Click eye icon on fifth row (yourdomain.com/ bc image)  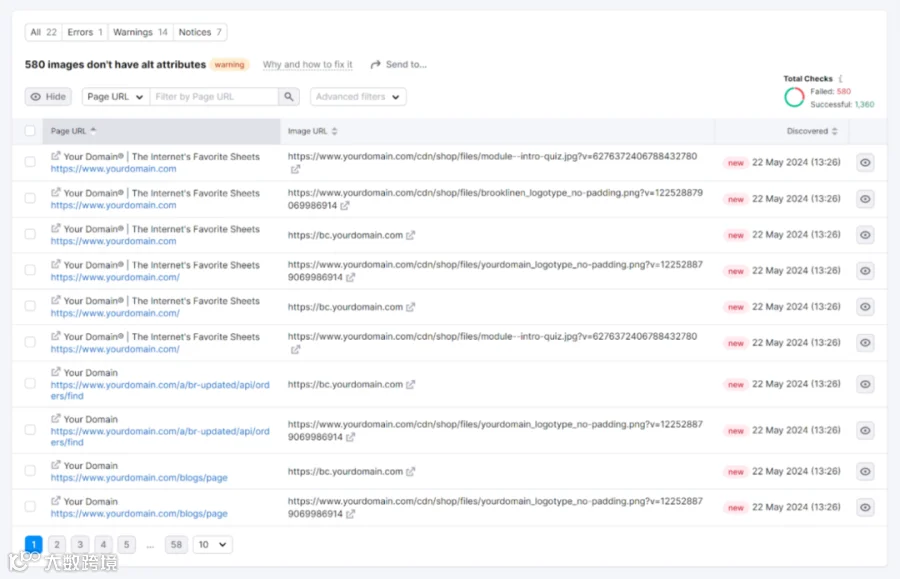[865, 306]
